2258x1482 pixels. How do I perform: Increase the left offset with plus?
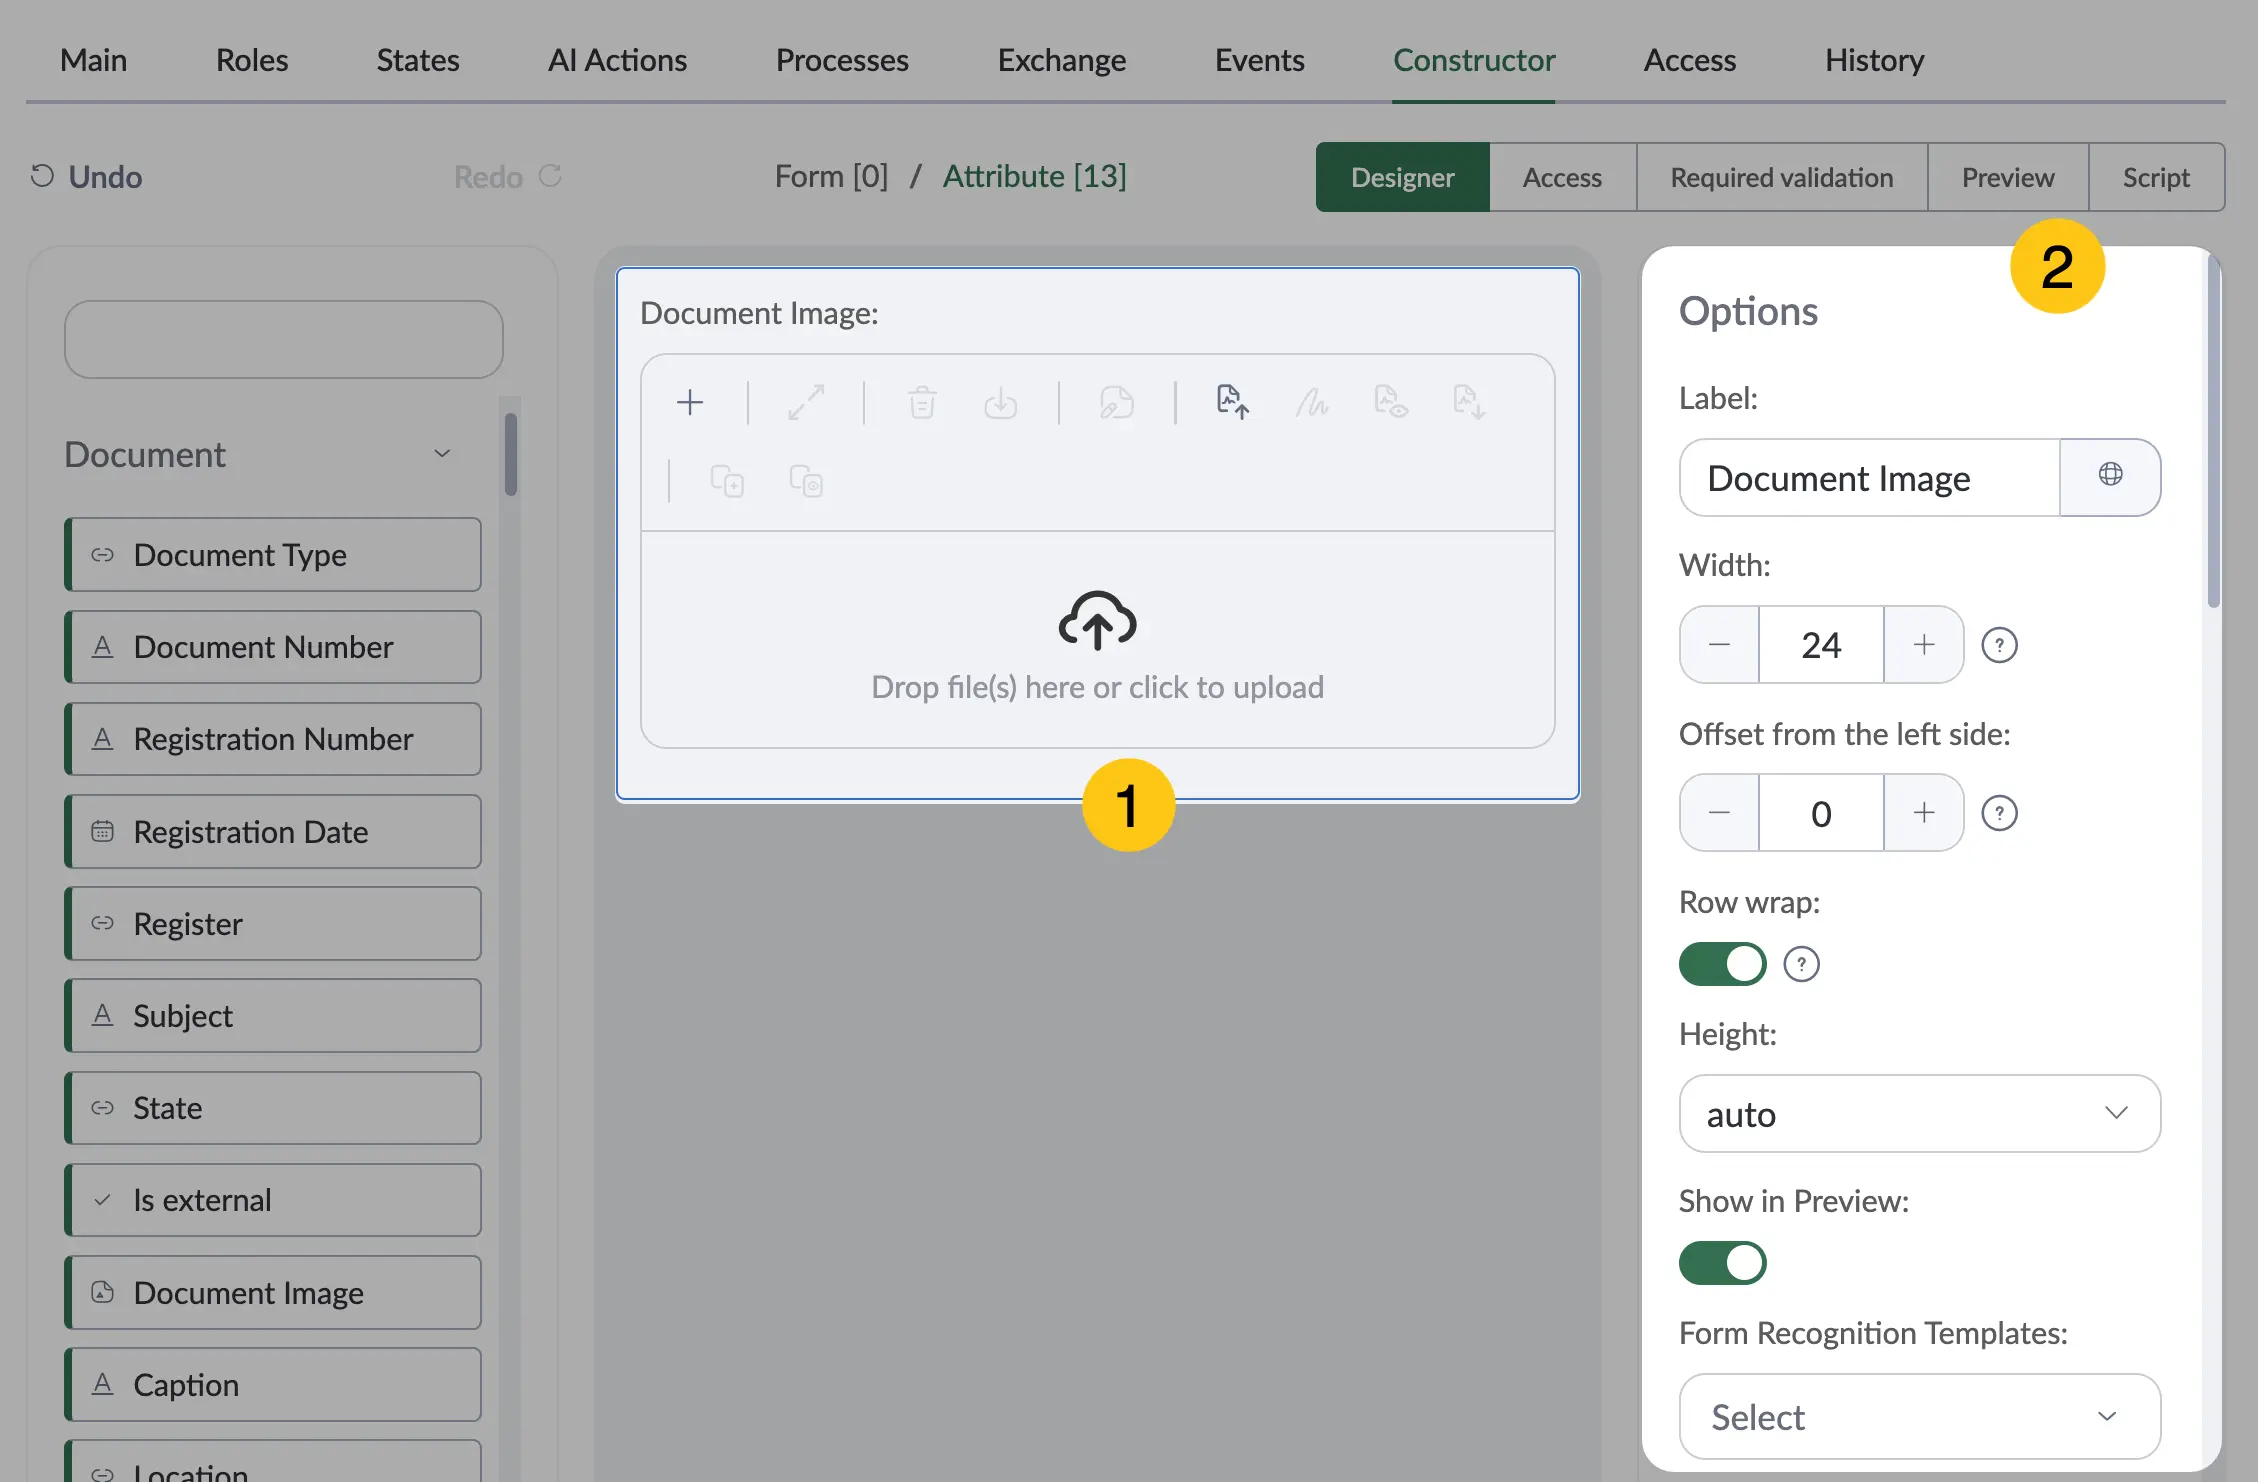click(x=1924, y=813)
